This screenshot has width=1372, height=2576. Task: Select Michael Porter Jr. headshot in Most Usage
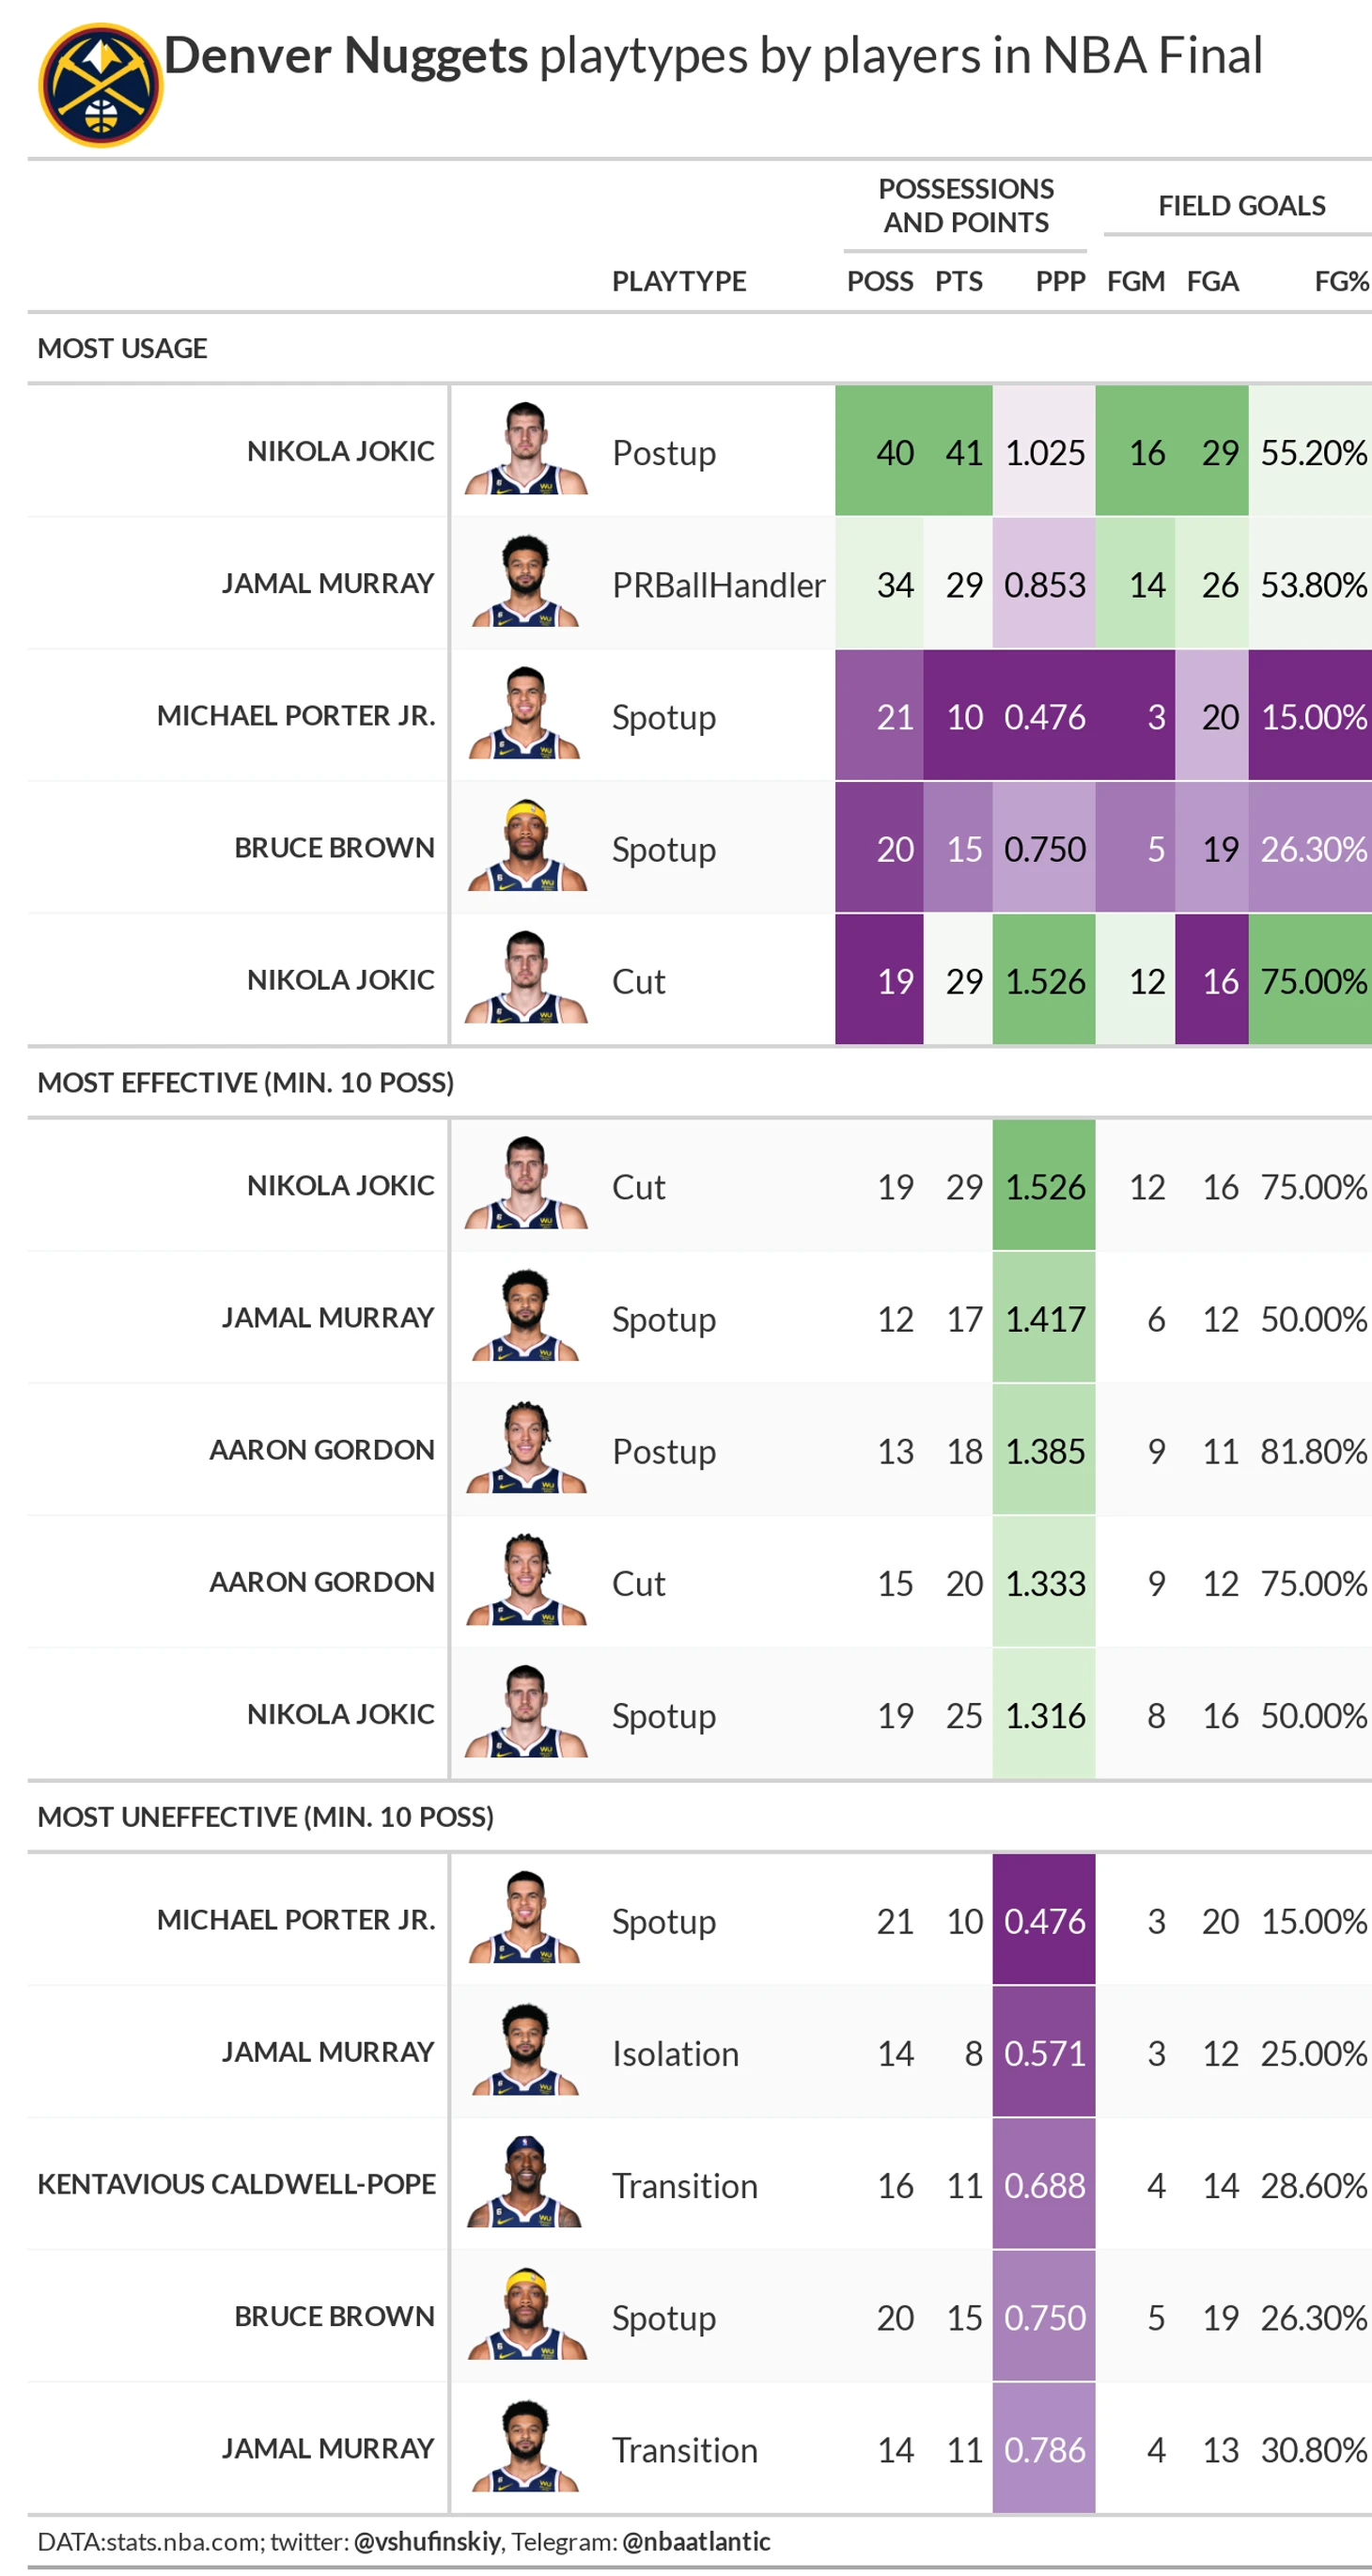(526, 712)
